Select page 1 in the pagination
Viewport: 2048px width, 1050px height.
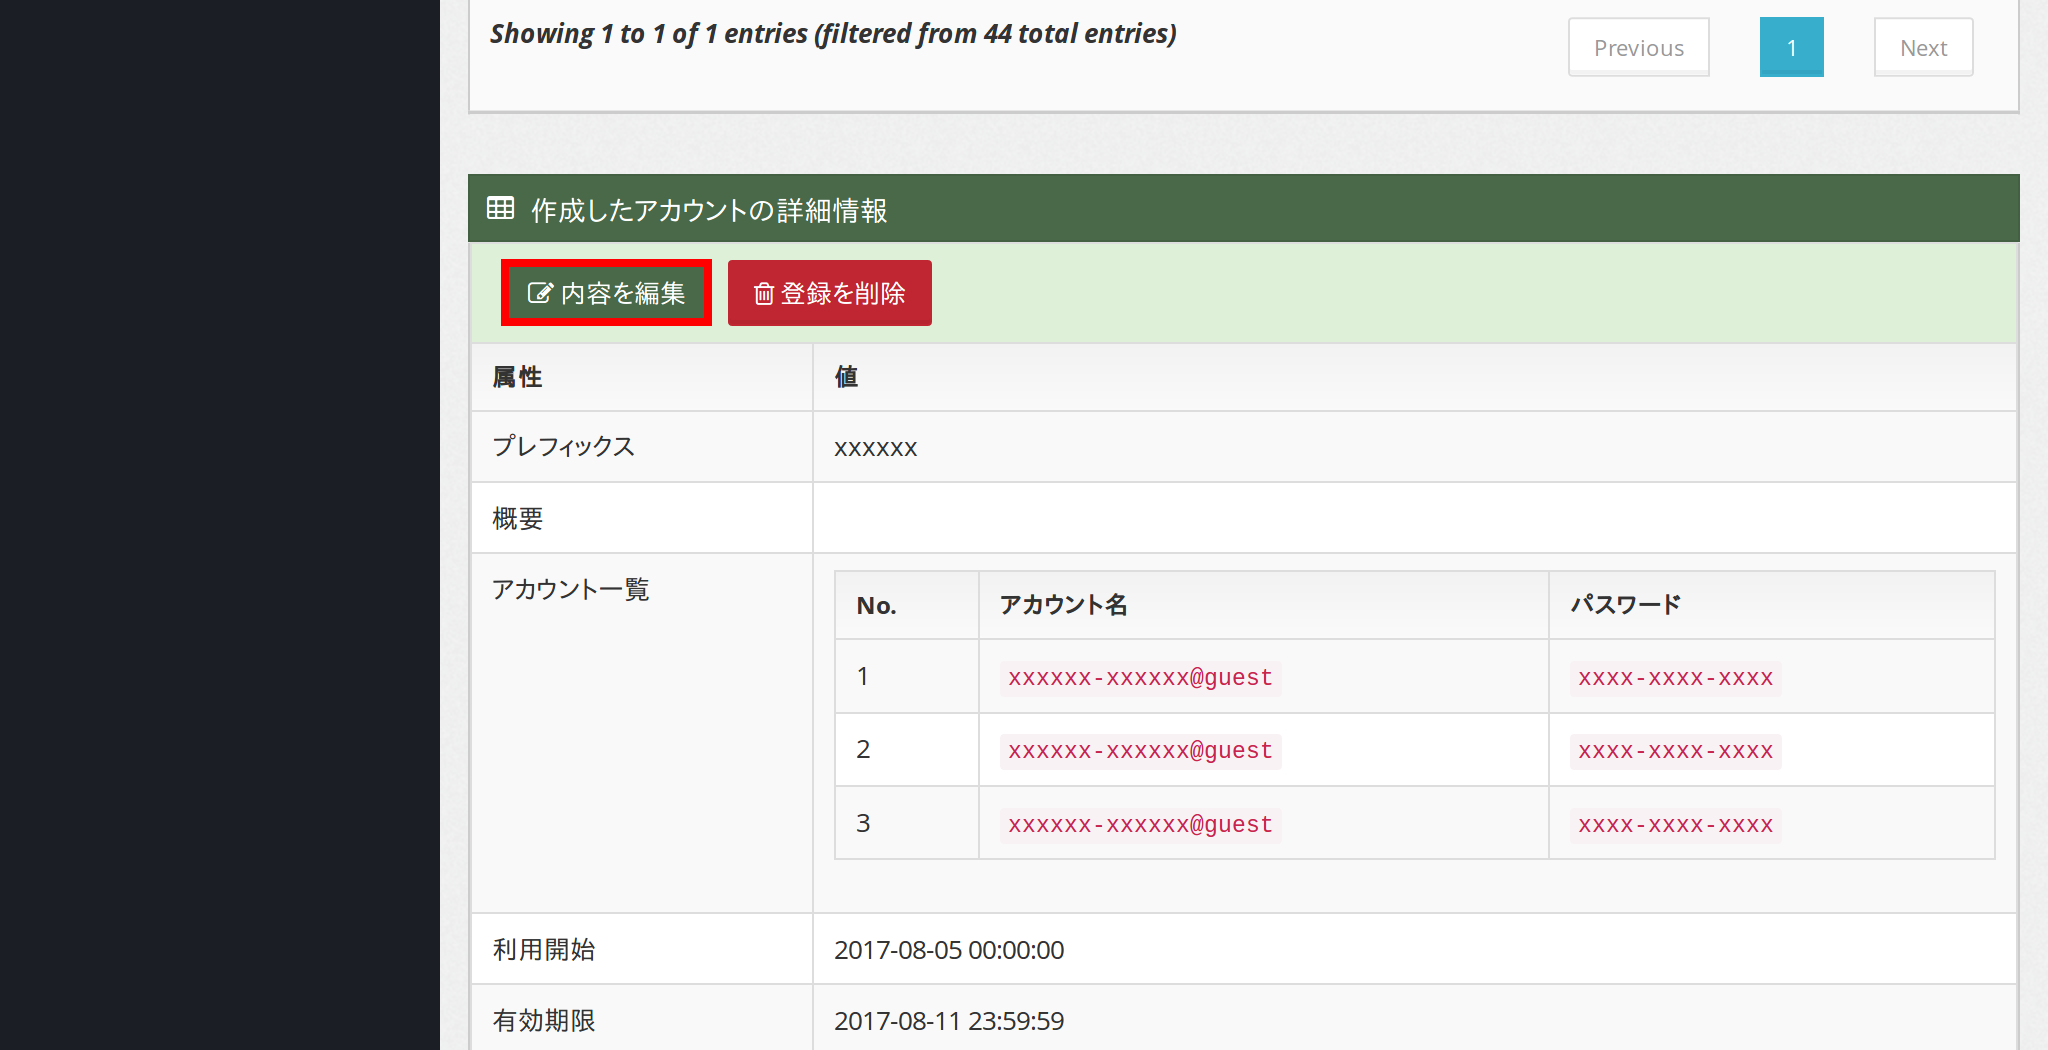point(1791,48)
